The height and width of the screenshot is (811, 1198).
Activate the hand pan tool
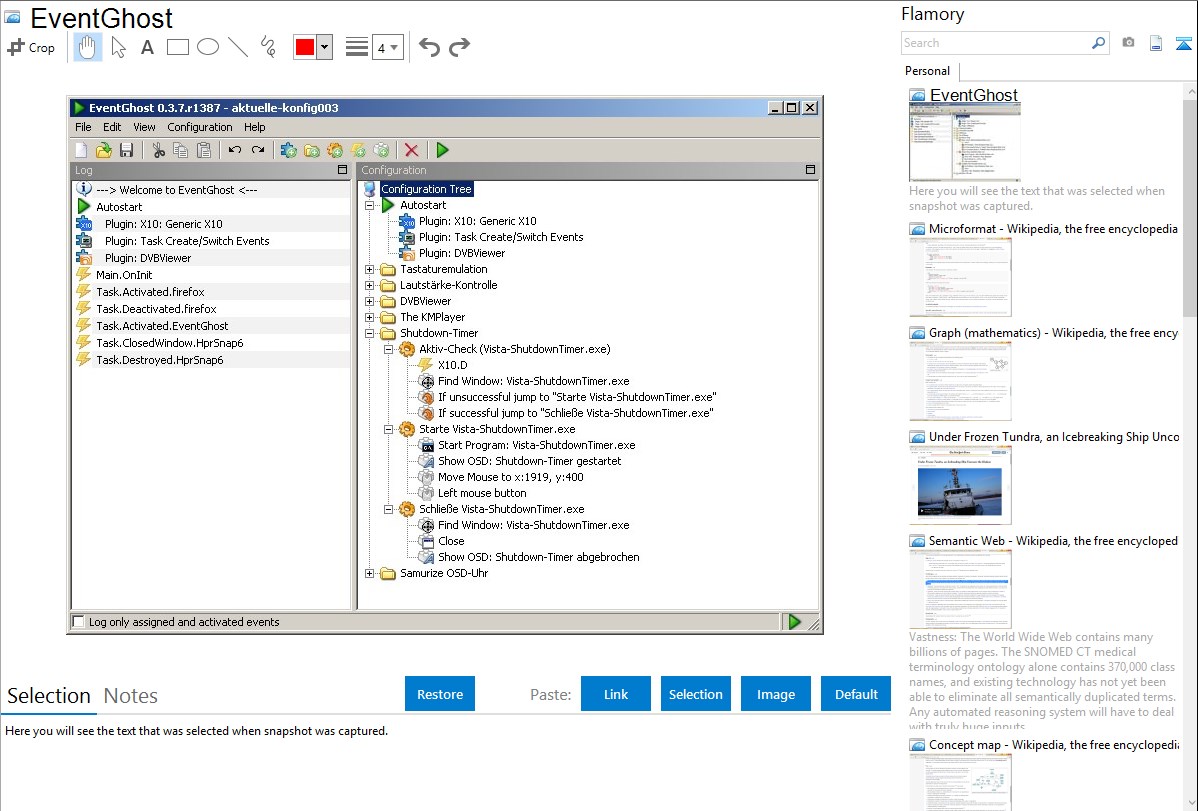[88, 47]
